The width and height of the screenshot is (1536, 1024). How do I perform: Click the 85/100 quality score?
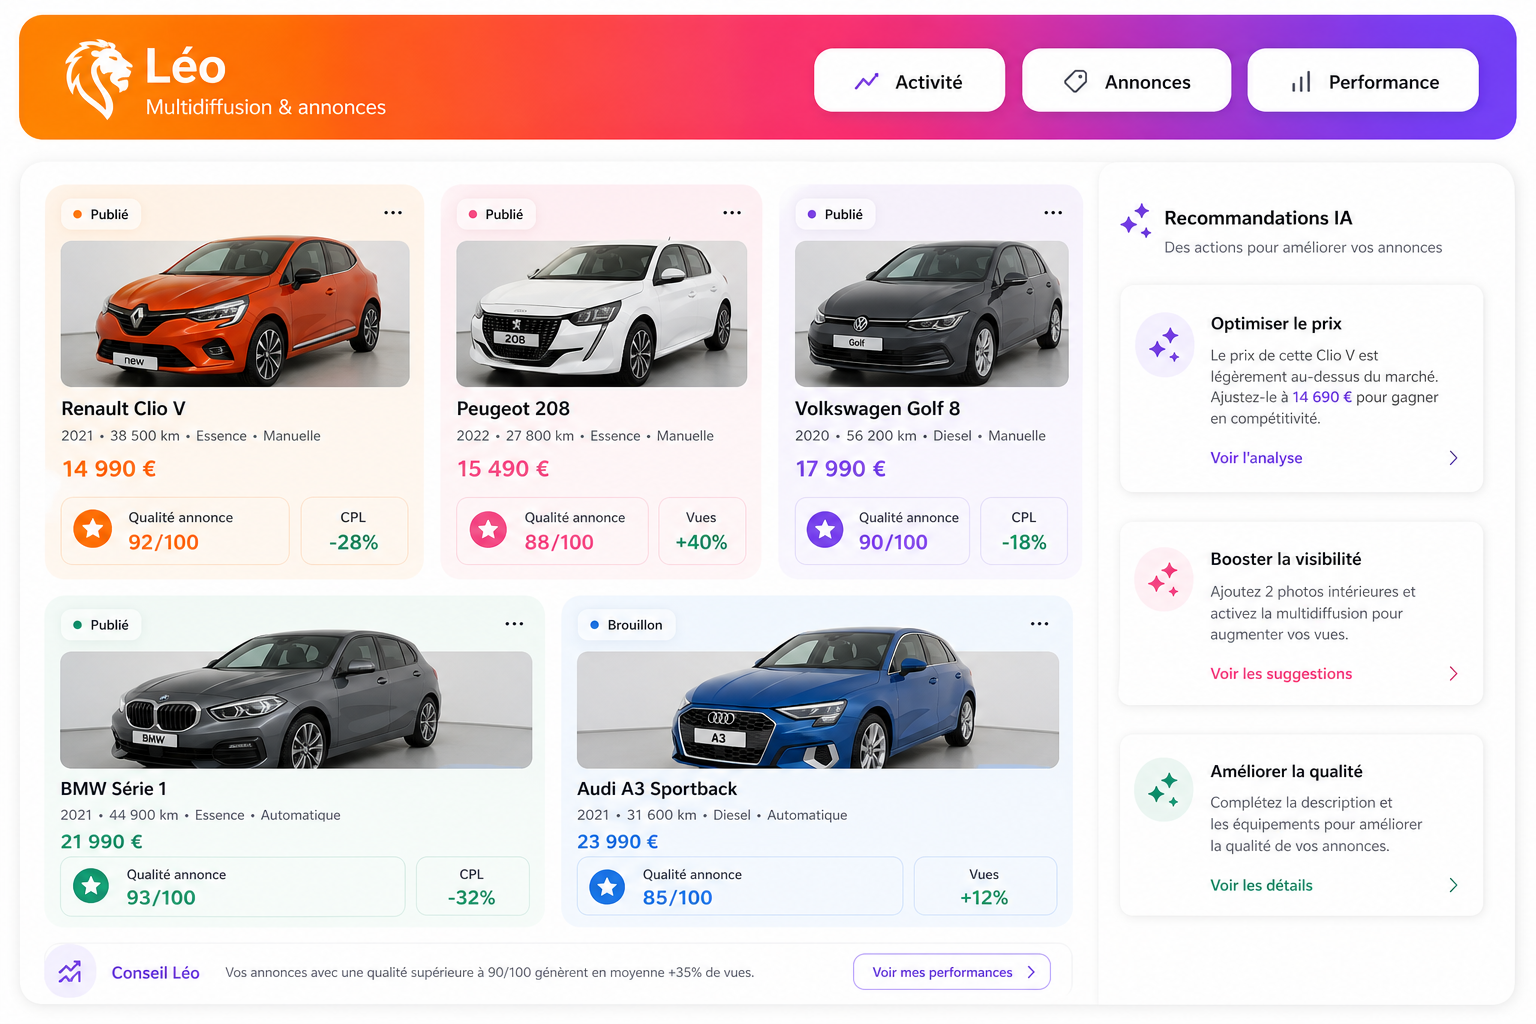pyautogui.click(x=677, y=897)
